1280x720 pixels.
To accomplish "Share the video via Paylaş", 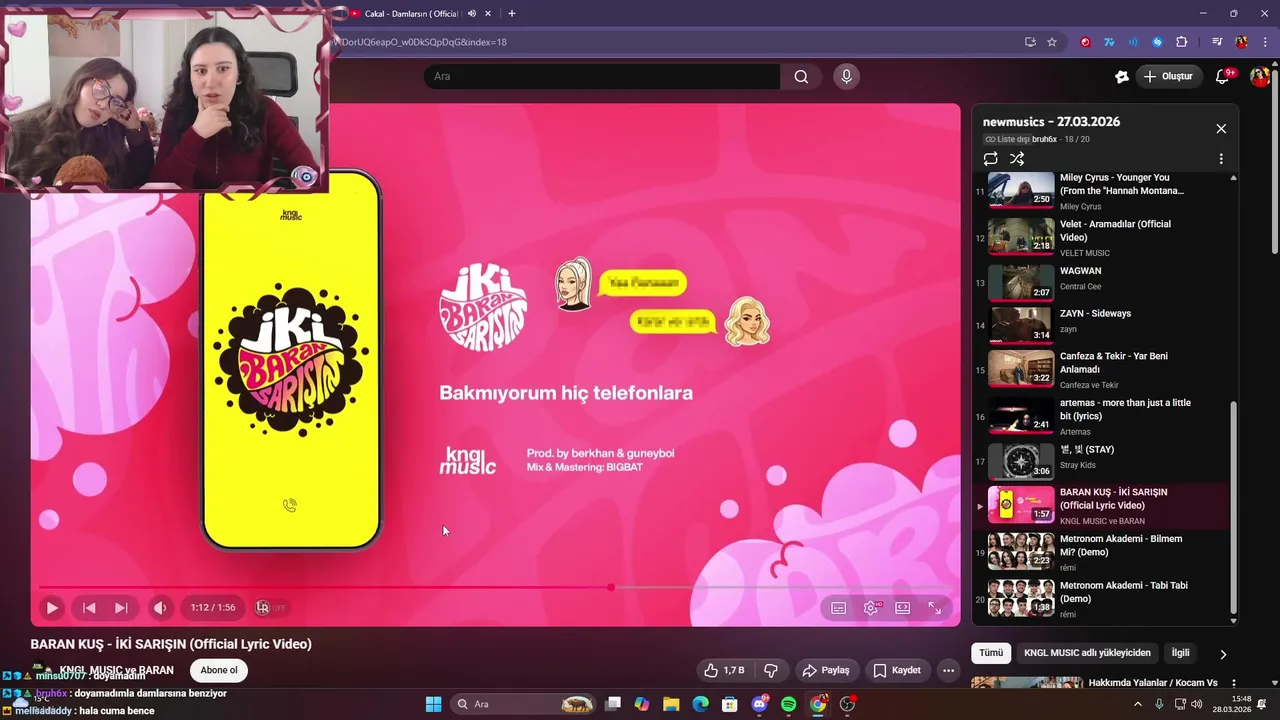I will pyautogui.click(x=826, y=670).
